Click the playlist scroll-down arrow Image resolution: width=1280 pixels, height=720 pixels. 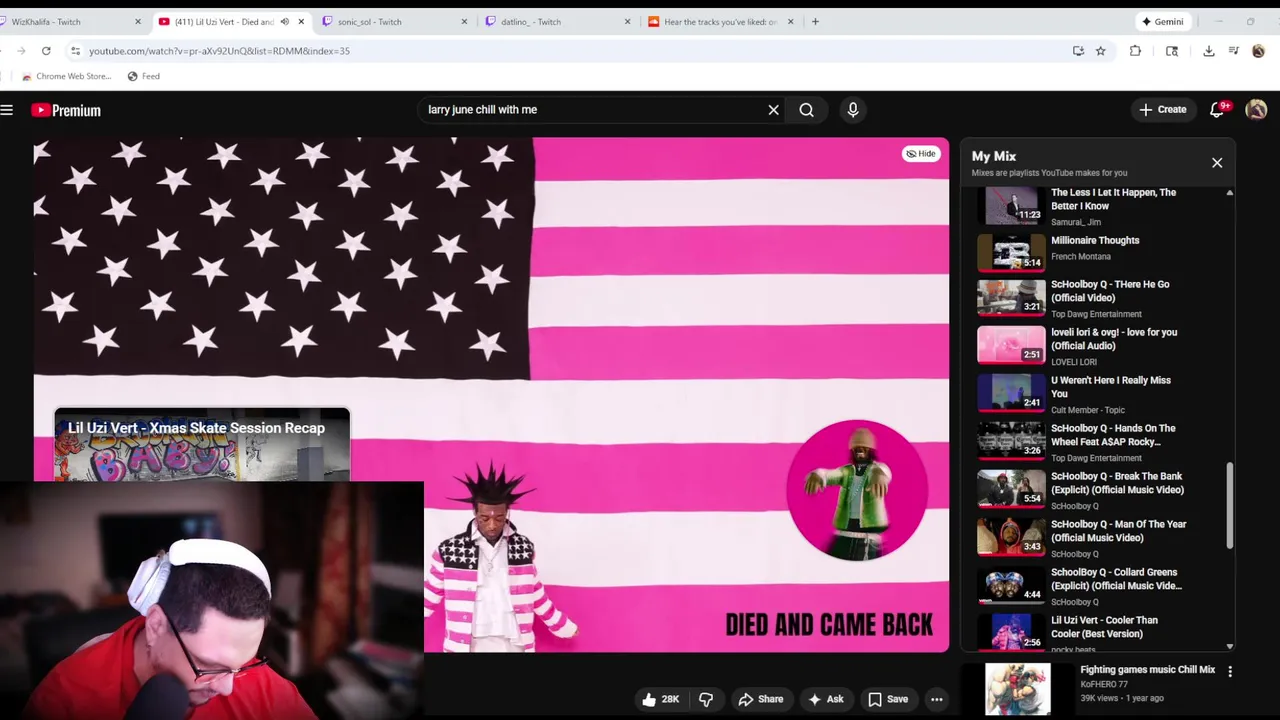point(1229,646)
